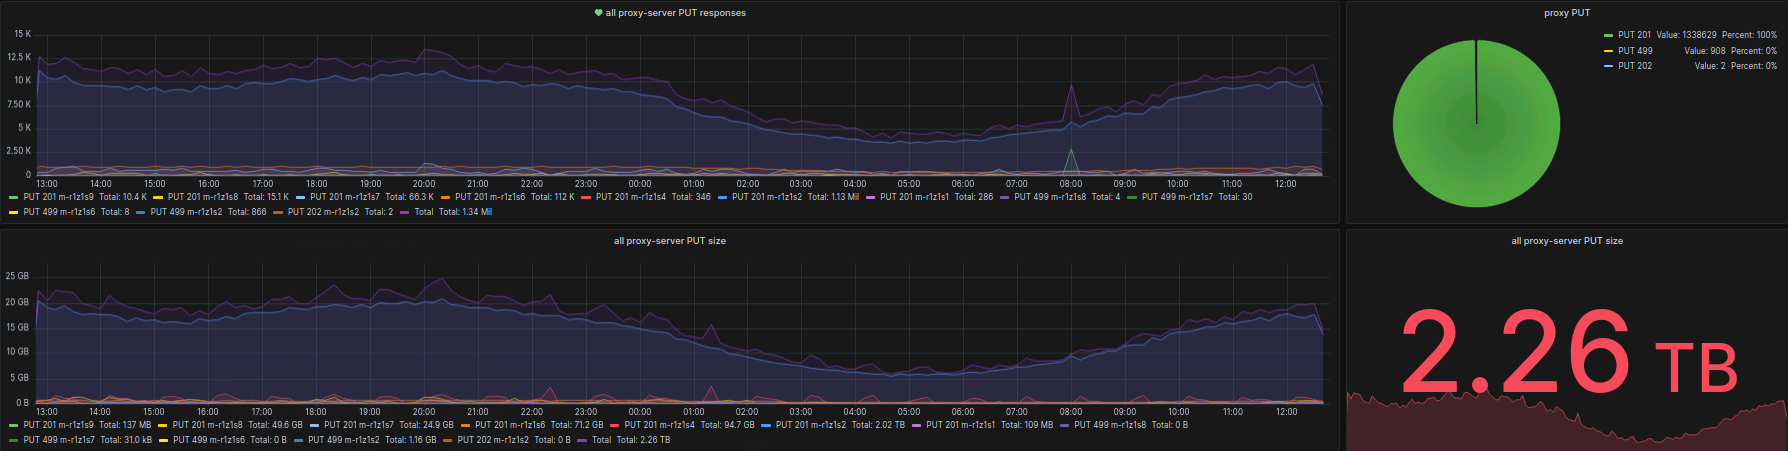
Task: Toggle PUT 201 m-r1z1s6 series in PUT responses legend
Action: point(490,197)
